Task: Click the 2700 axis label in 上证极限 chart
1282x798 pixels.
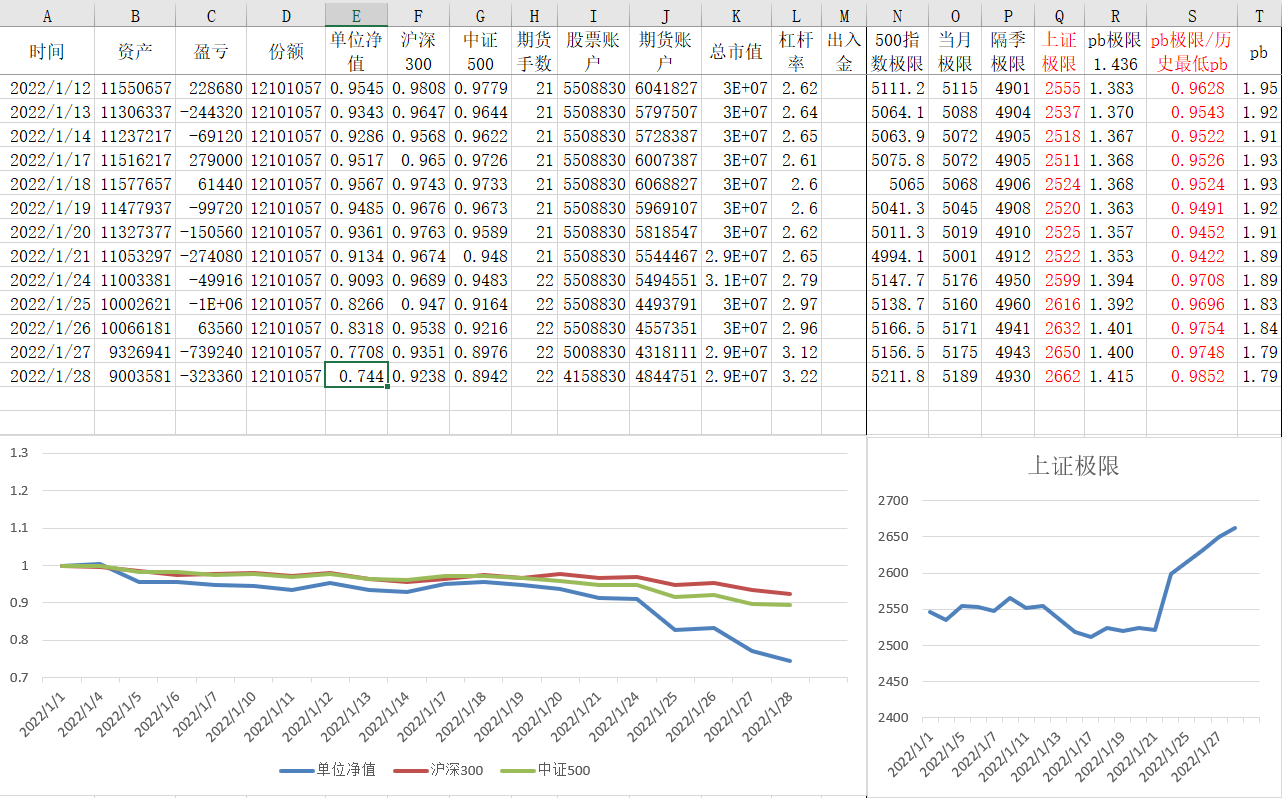Action: [x=890, y=501]
